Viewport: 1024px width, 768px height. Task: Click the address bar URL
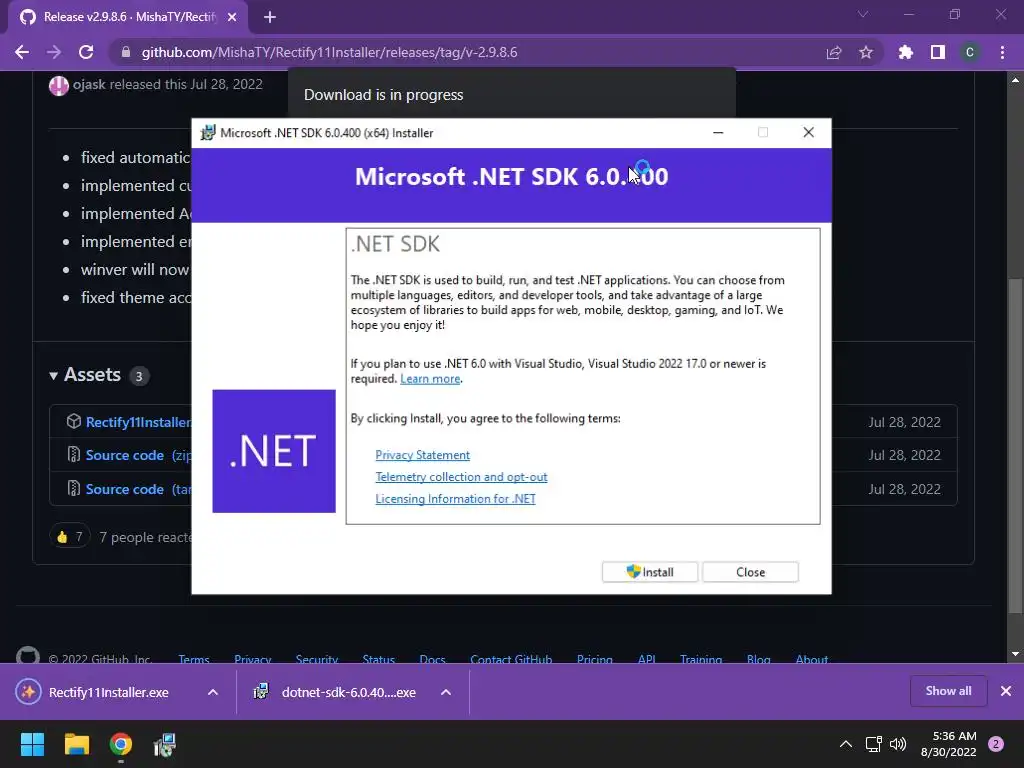coord(329,52)
